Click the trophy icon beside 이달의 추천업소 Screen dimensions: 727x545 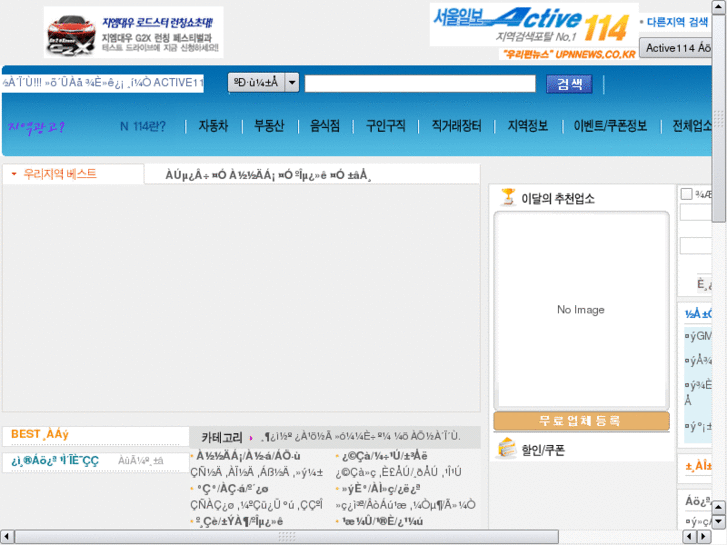(508, 197)
